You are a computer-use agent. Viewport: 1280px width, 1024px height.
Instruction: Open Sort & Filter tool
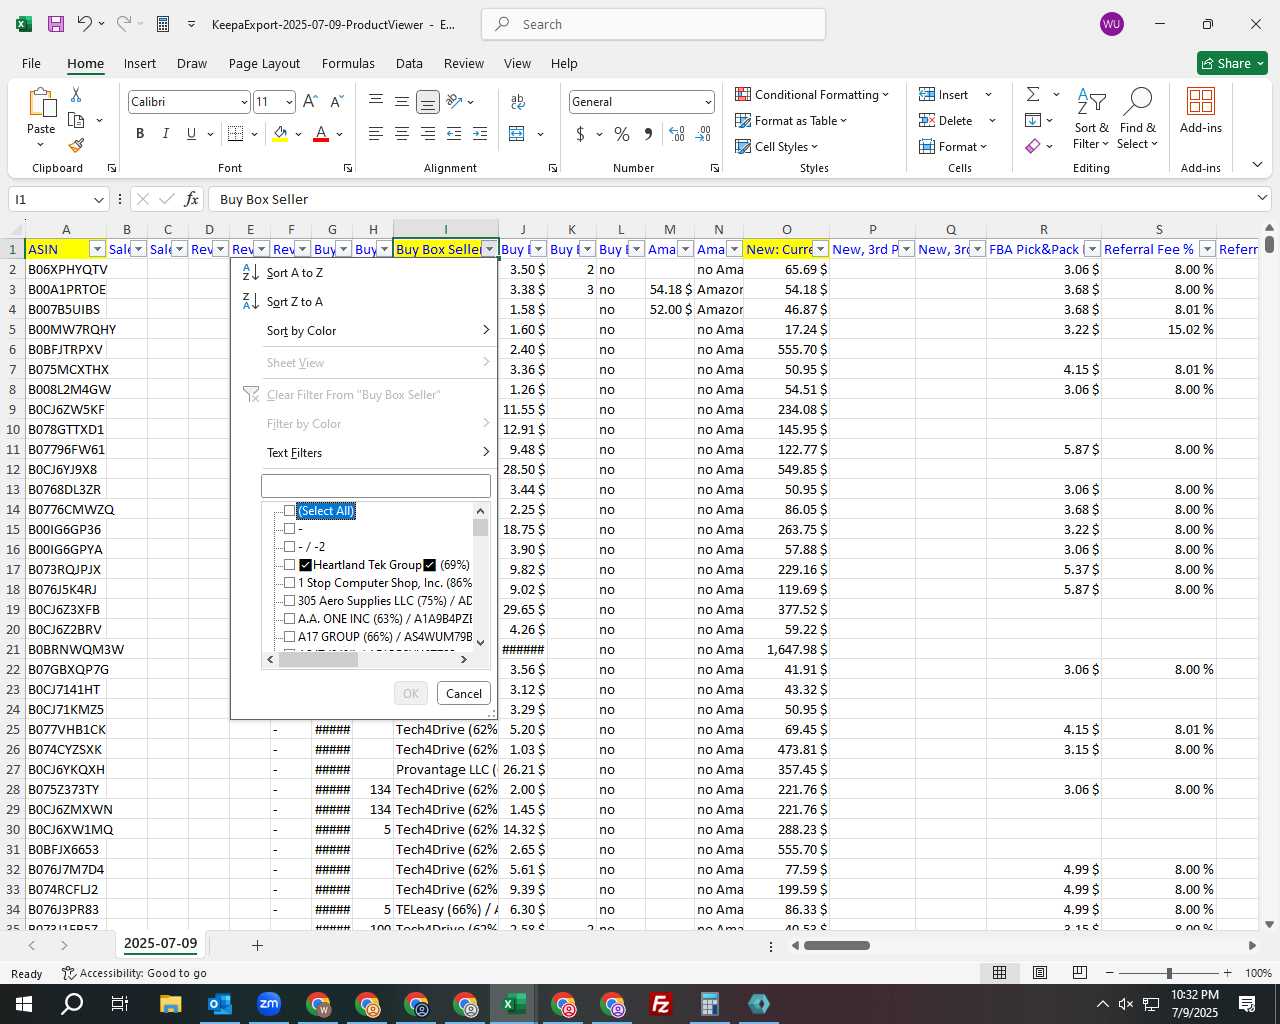click(1091, 119)
